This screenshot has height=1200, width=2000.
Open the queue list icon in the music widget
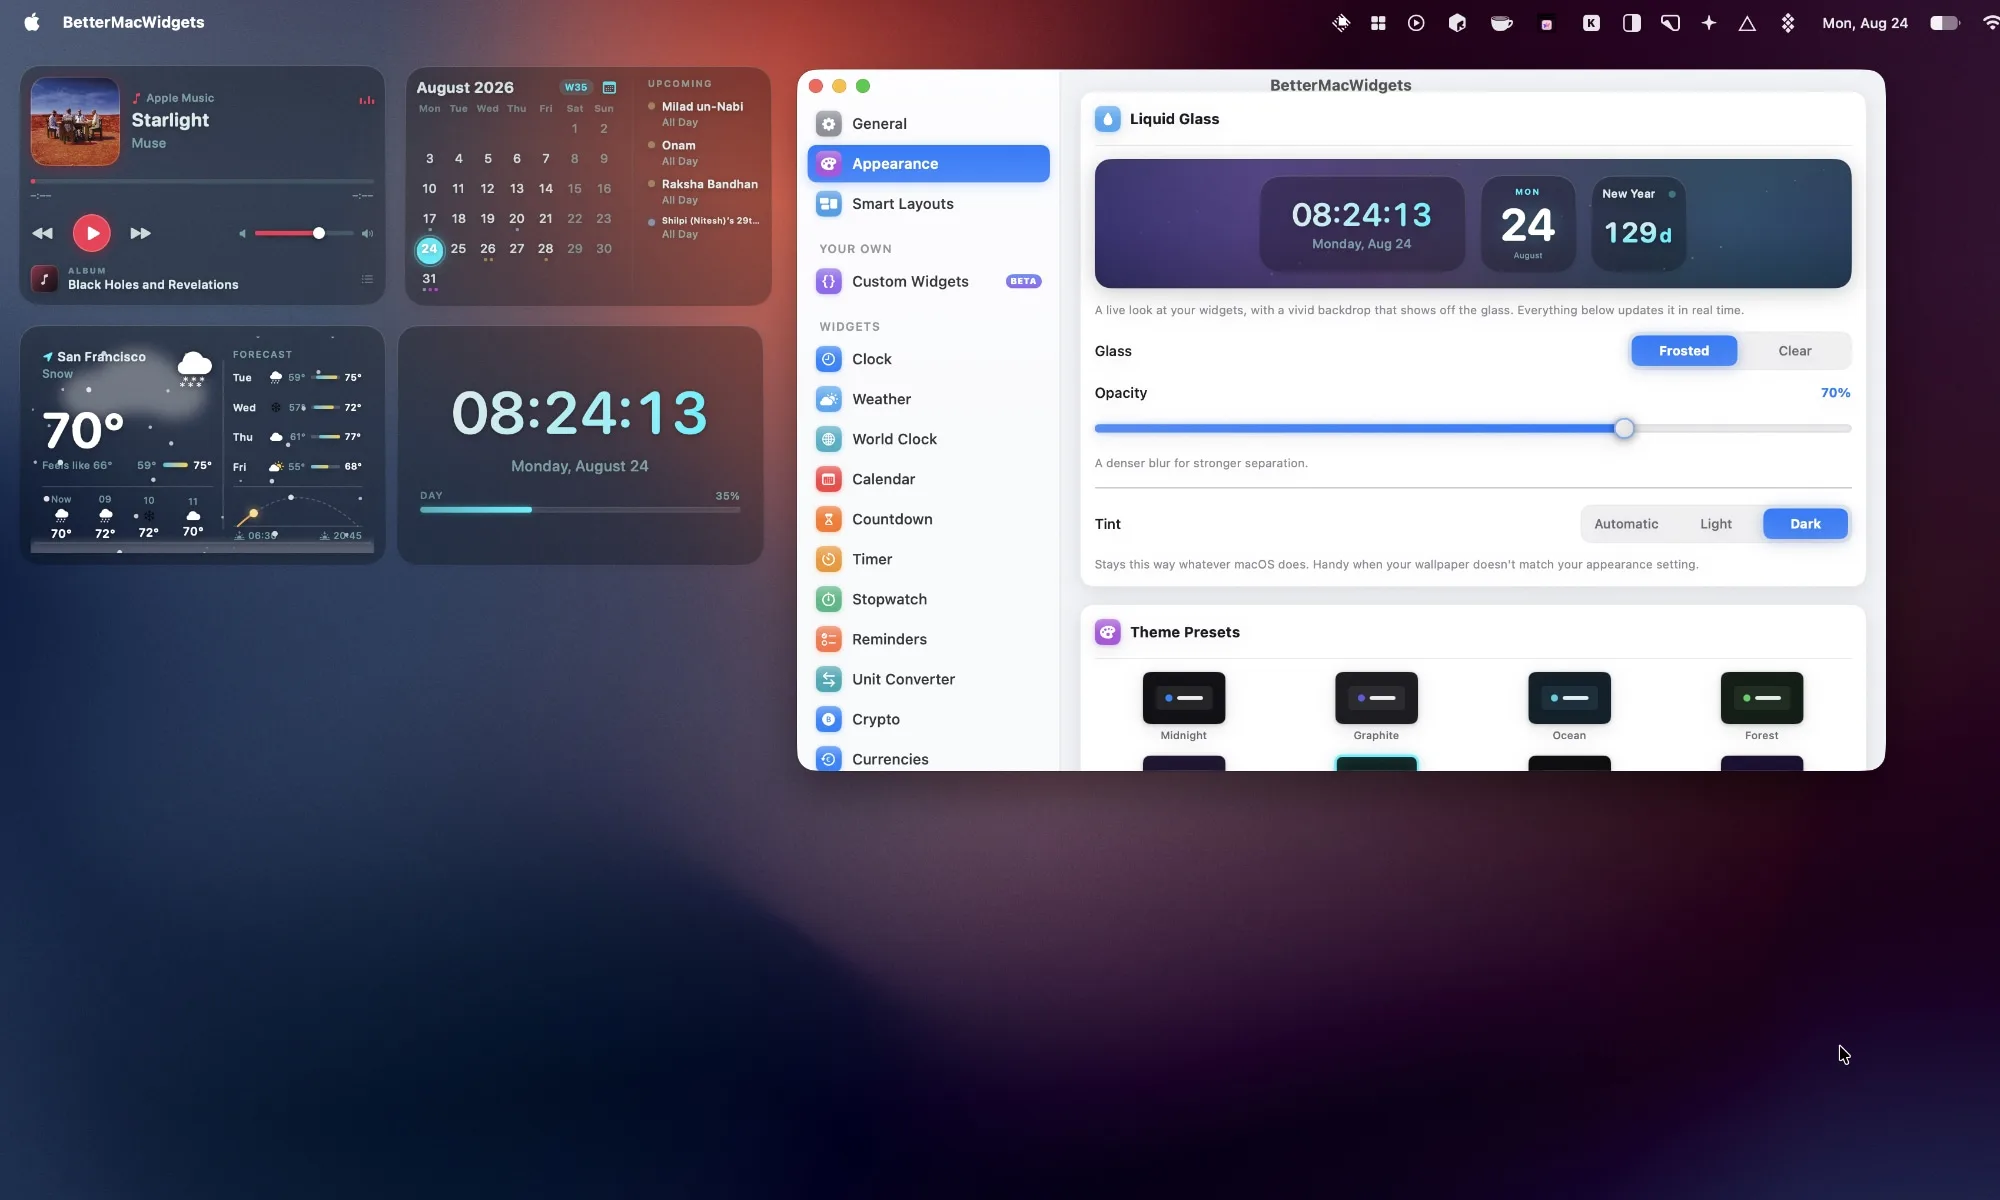pyautogui.click(x=367, y=279)
